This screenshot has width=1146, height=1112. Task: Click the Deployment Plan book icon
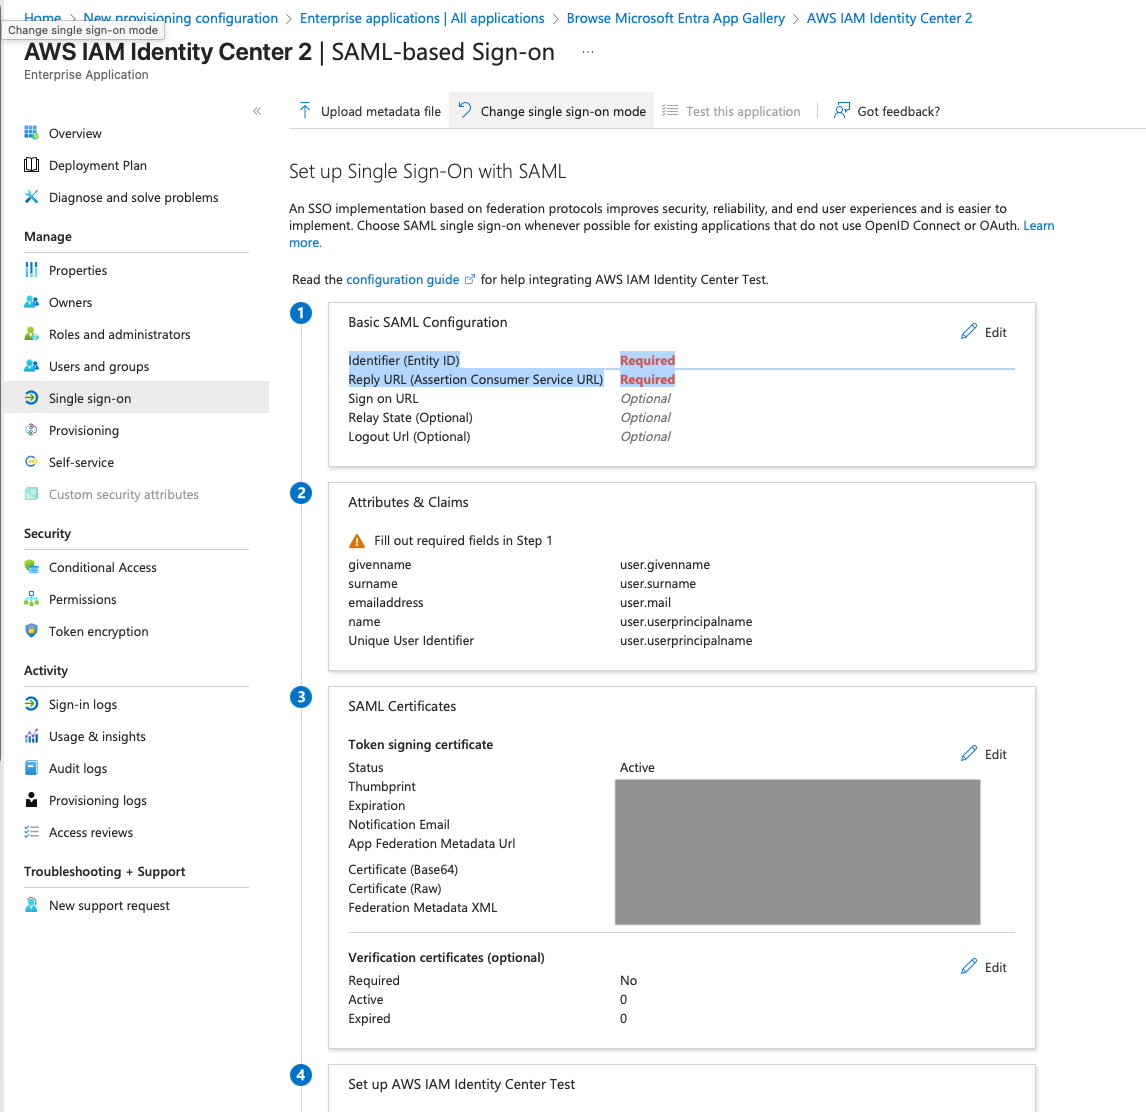tap(31, 164)
